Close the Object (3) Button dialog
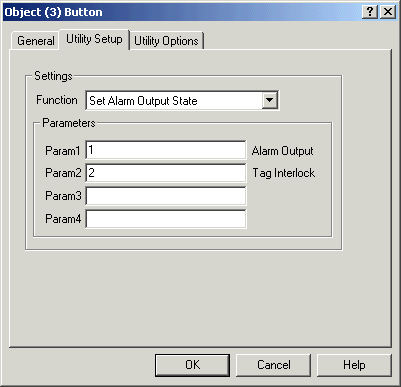Image resolution: width=401 pixels, height=387 pixels. point(388,12)
